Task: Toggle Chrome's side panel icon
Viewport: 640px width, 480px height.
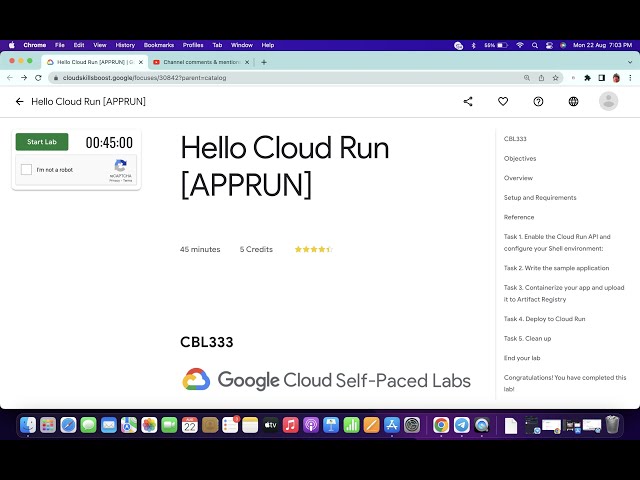Action: tap(602, 78)
